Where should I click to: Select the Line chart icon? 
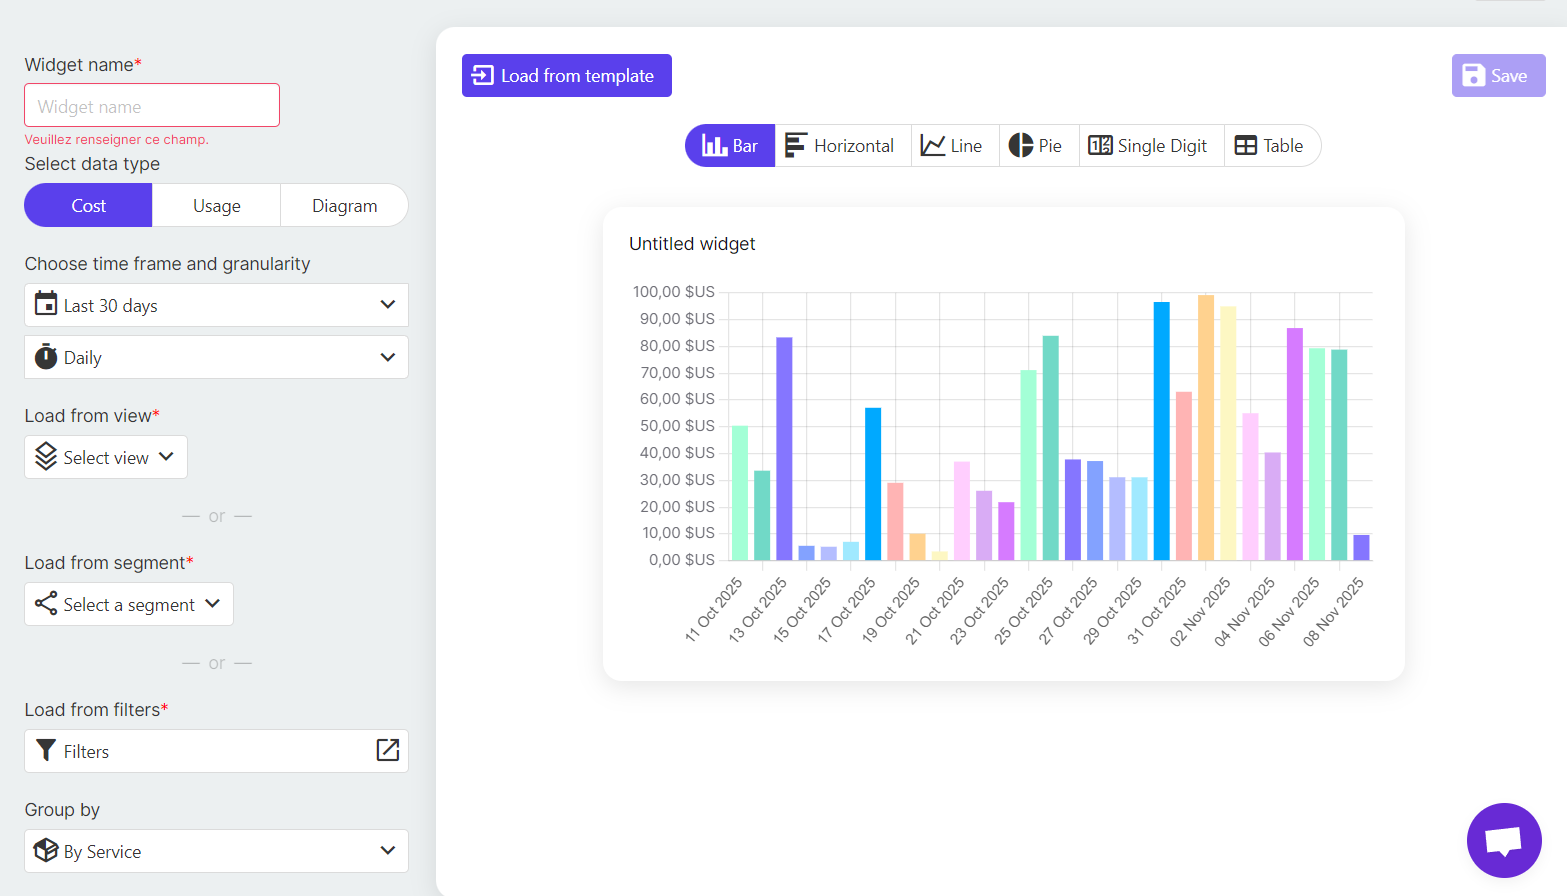click(x=932, y=145)
